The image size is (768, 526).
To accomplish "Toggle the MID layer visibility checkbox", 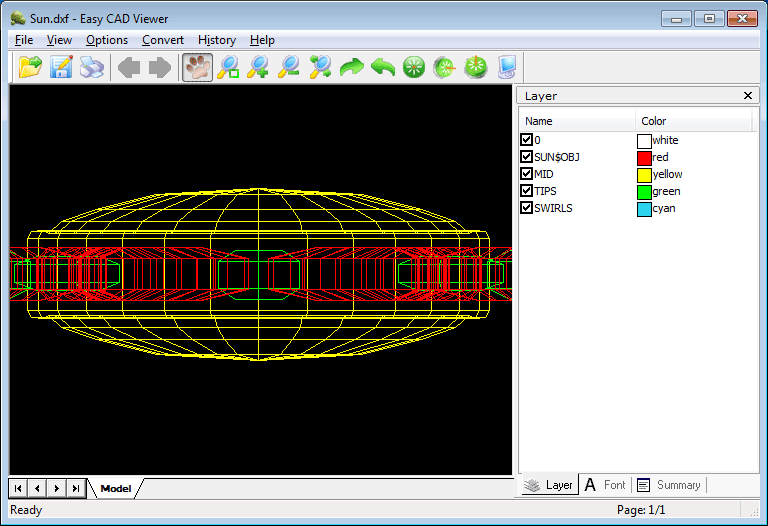I will (x=527, y=174).
